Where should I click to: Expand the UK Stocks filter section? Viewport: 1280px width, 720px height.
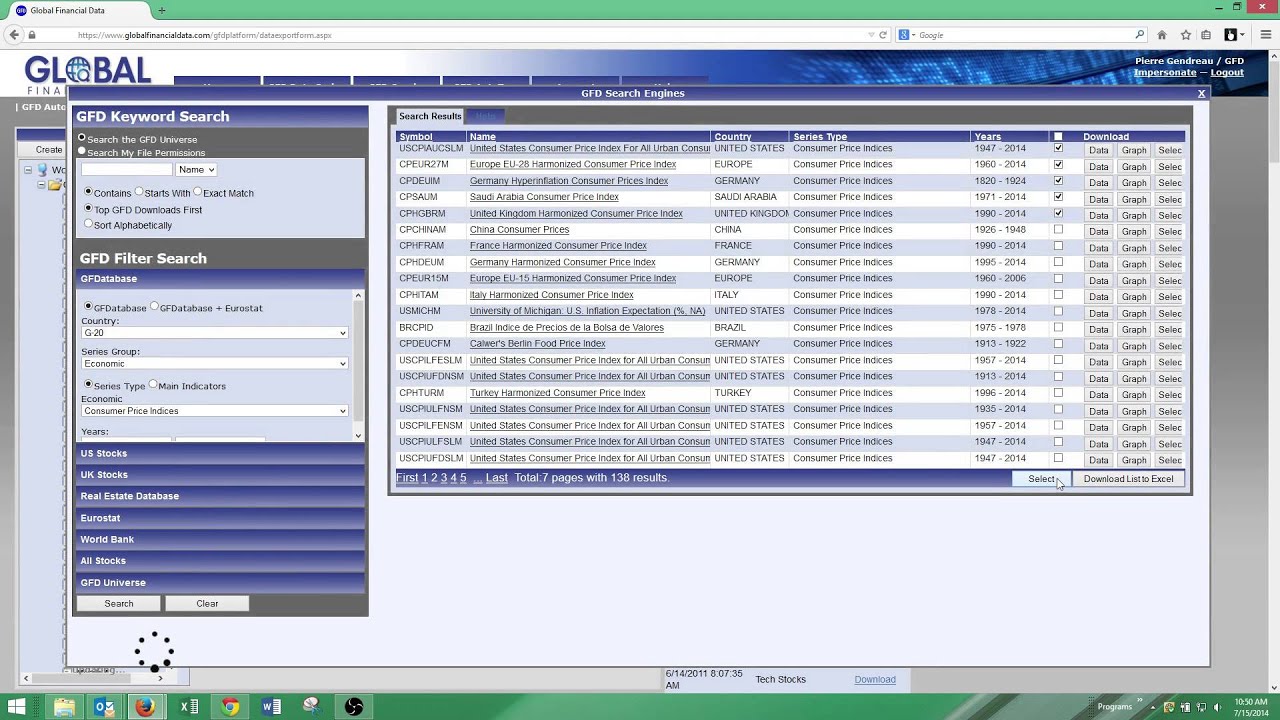click(221, 475)
